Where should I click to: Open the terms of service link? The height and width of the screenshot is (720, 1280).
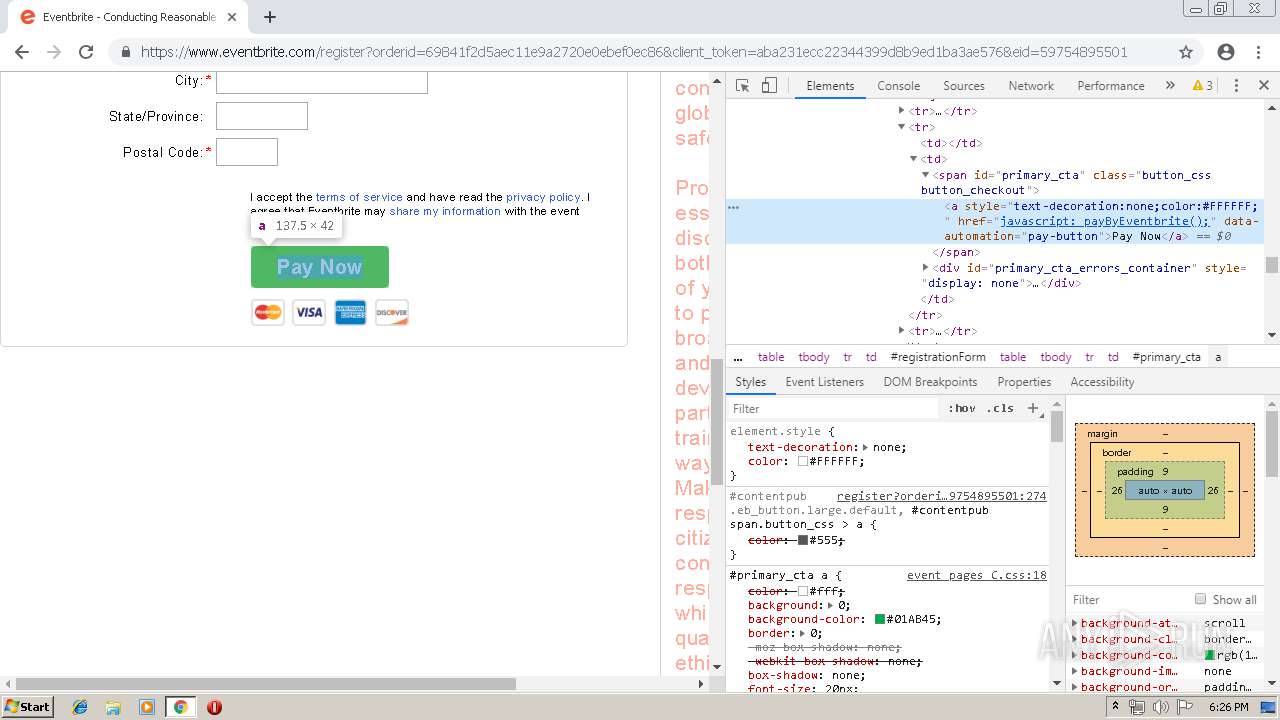pos(359,197)
